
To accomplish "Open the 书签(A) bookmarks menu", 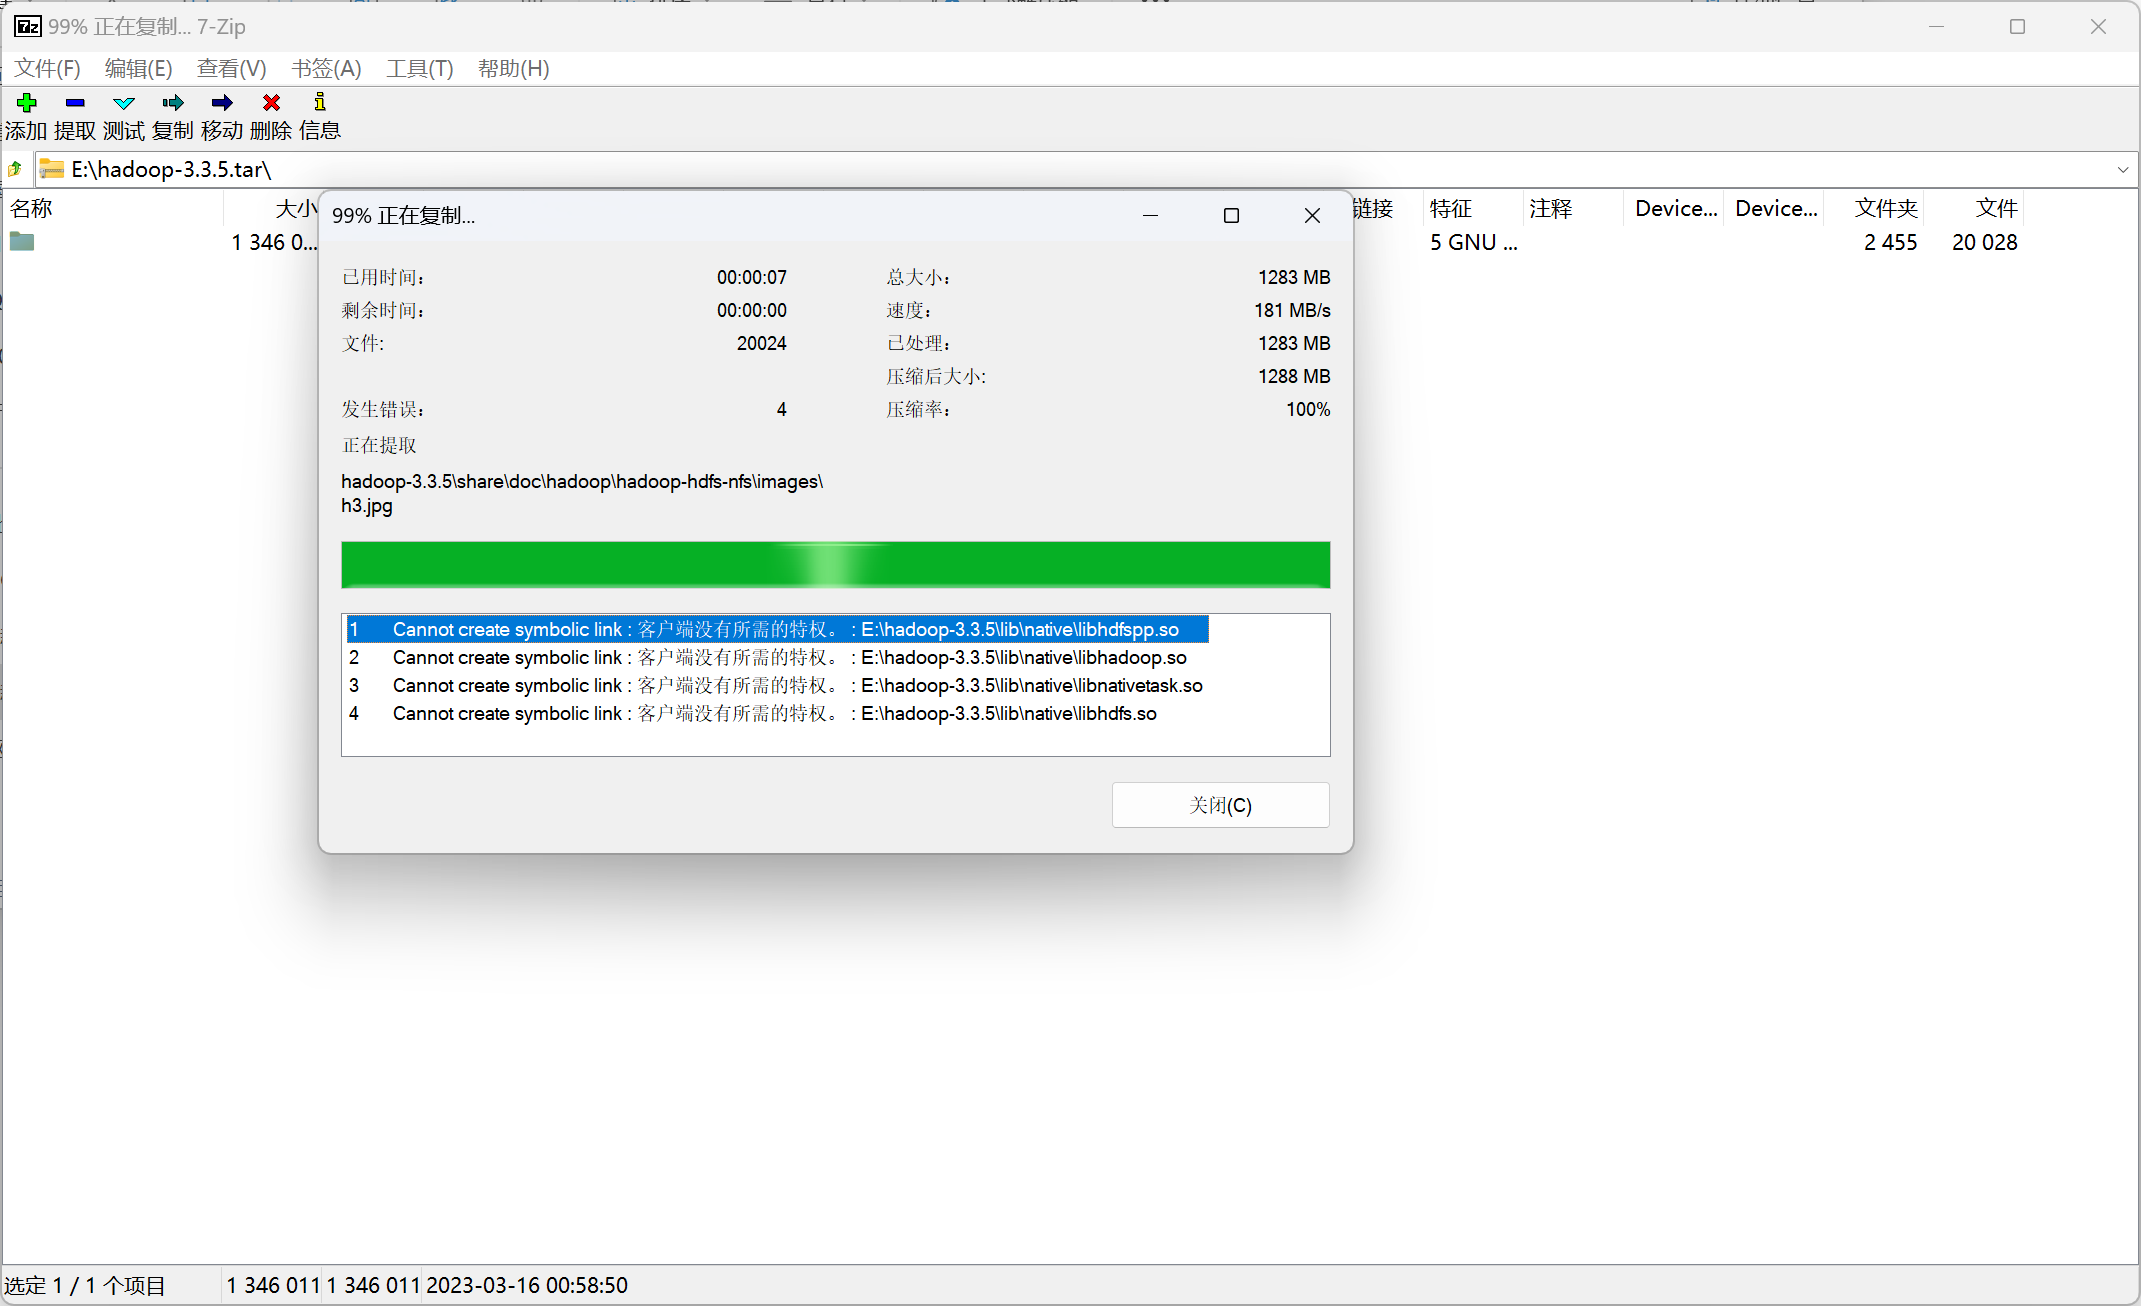I will (x=326, y=68).
